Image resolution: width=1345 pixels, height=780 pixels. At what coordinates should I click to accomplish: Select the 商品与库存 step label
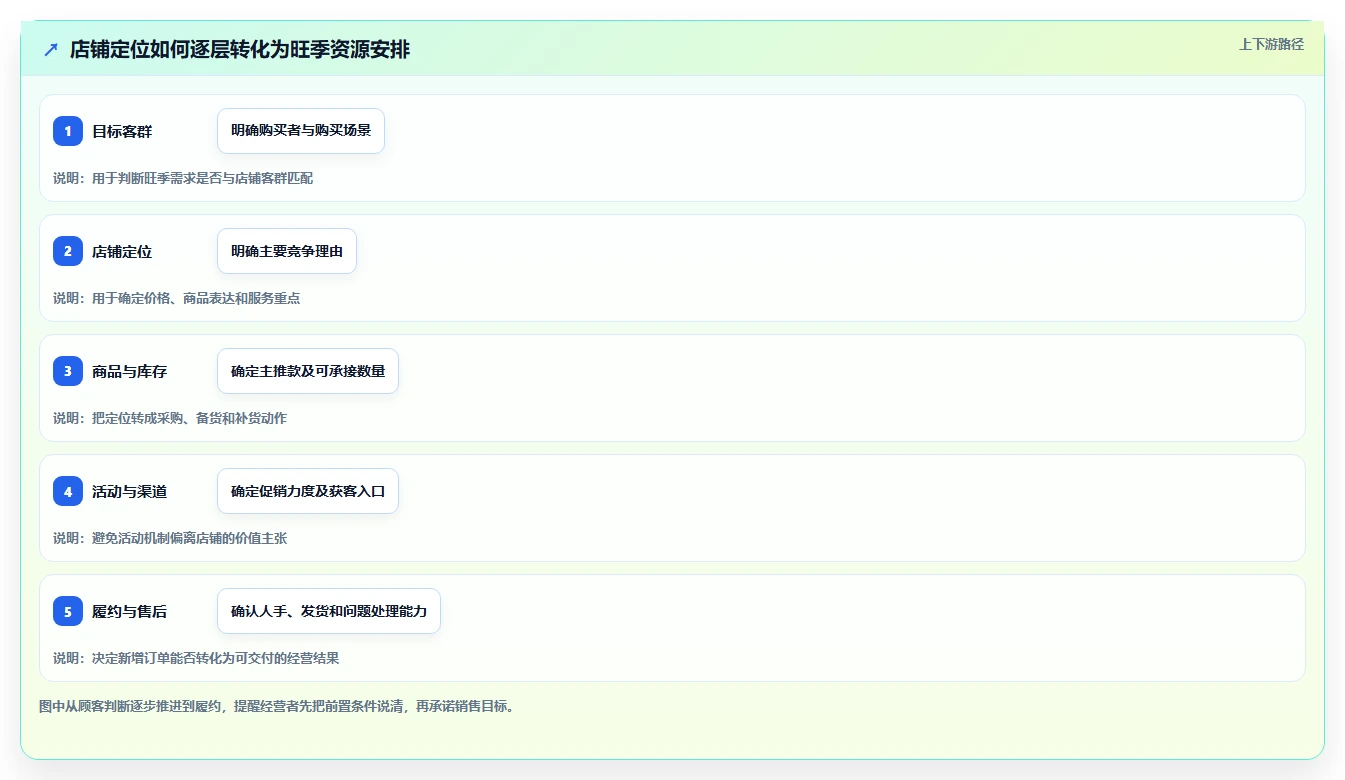point(129,371)
